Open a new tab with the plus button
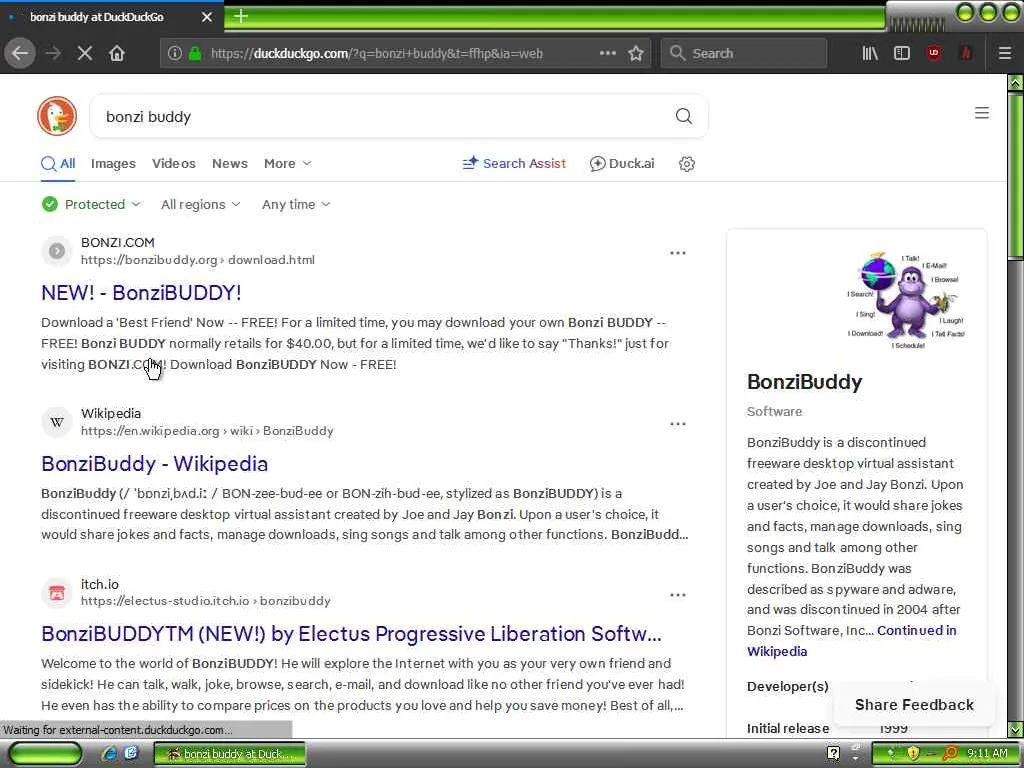The width and height of the screenshot is (1024, 768). click(x=240, y=16)
